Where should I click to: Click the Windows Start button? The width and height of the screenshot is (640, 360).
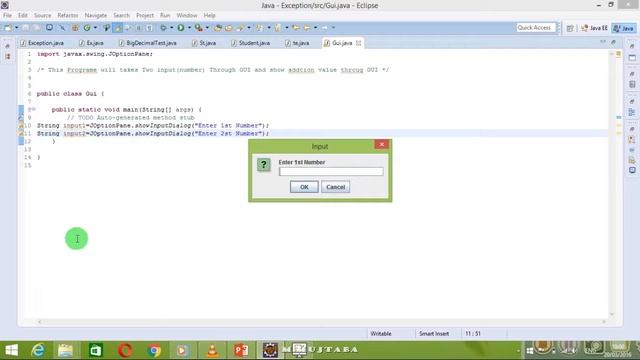click(x=11, y=350)
